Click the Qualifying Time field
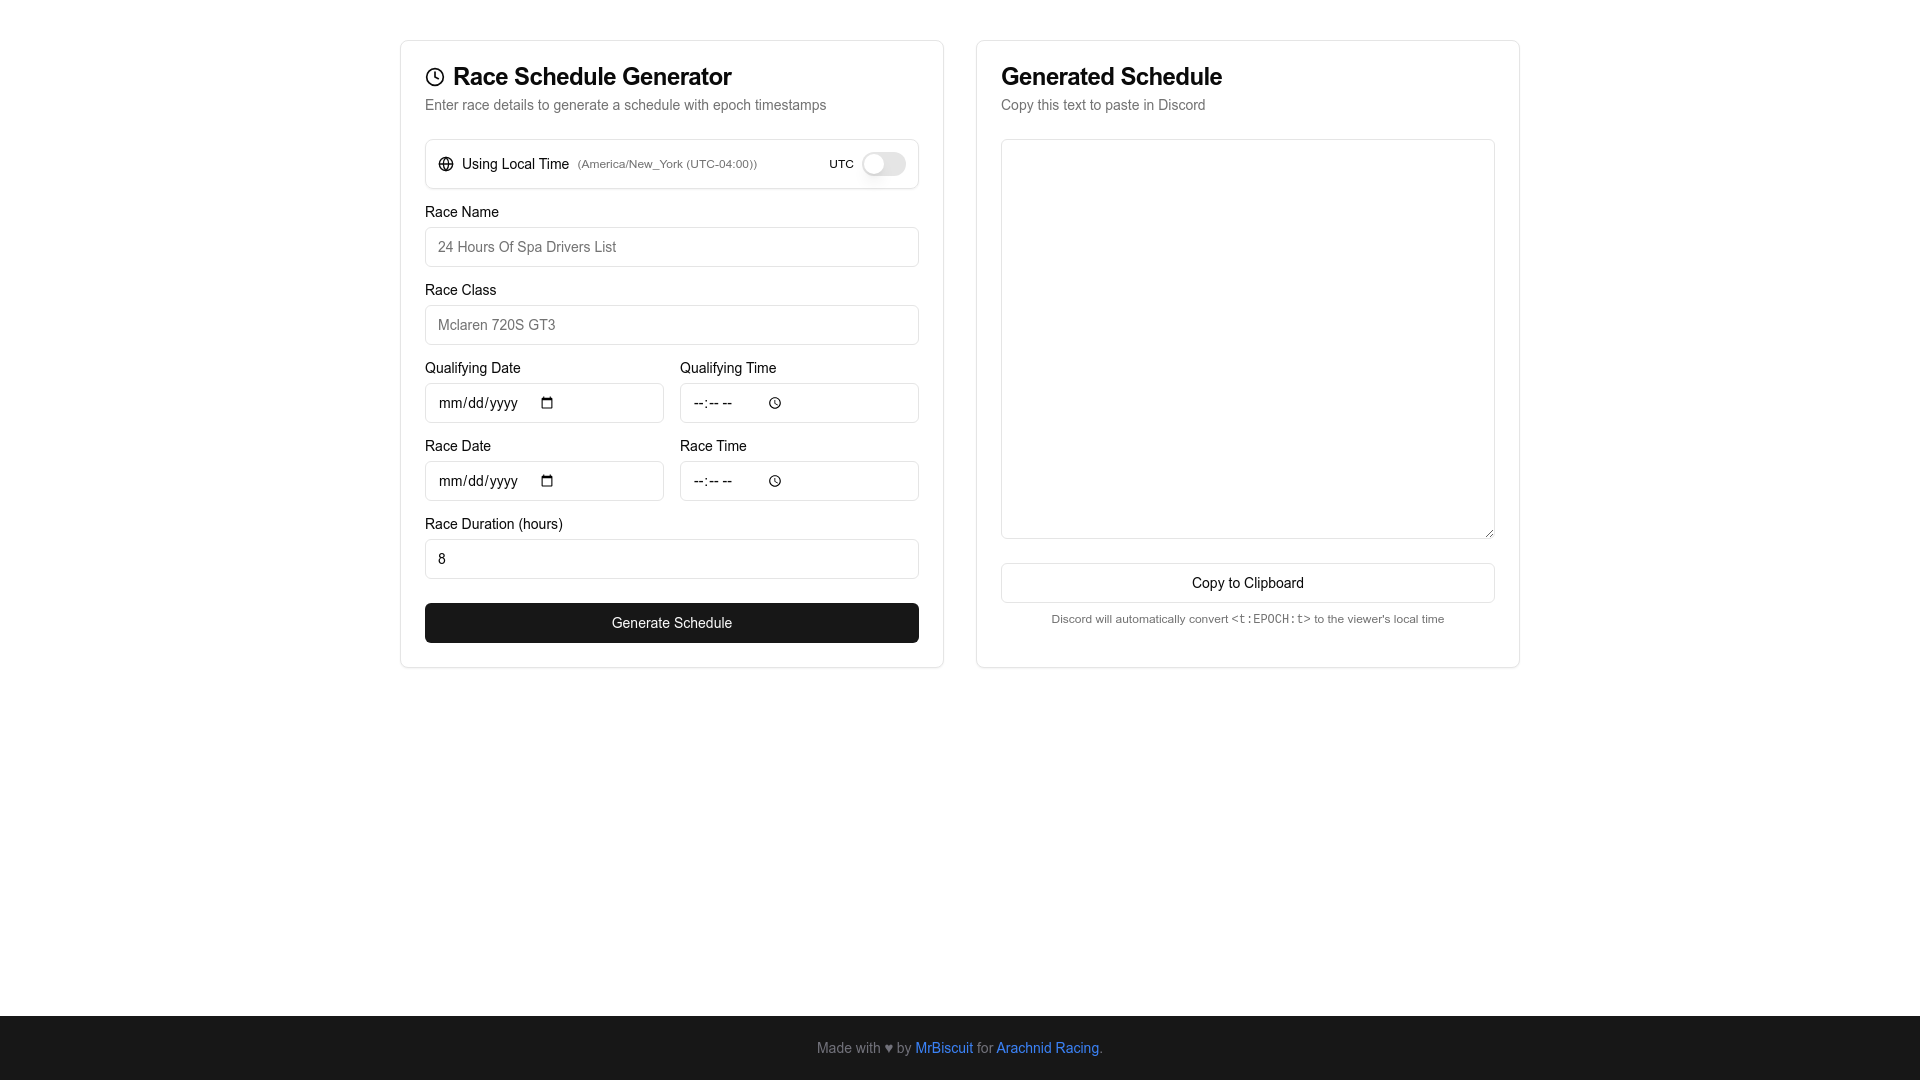Screen dimensions: 1920x1080 [799, 403]
